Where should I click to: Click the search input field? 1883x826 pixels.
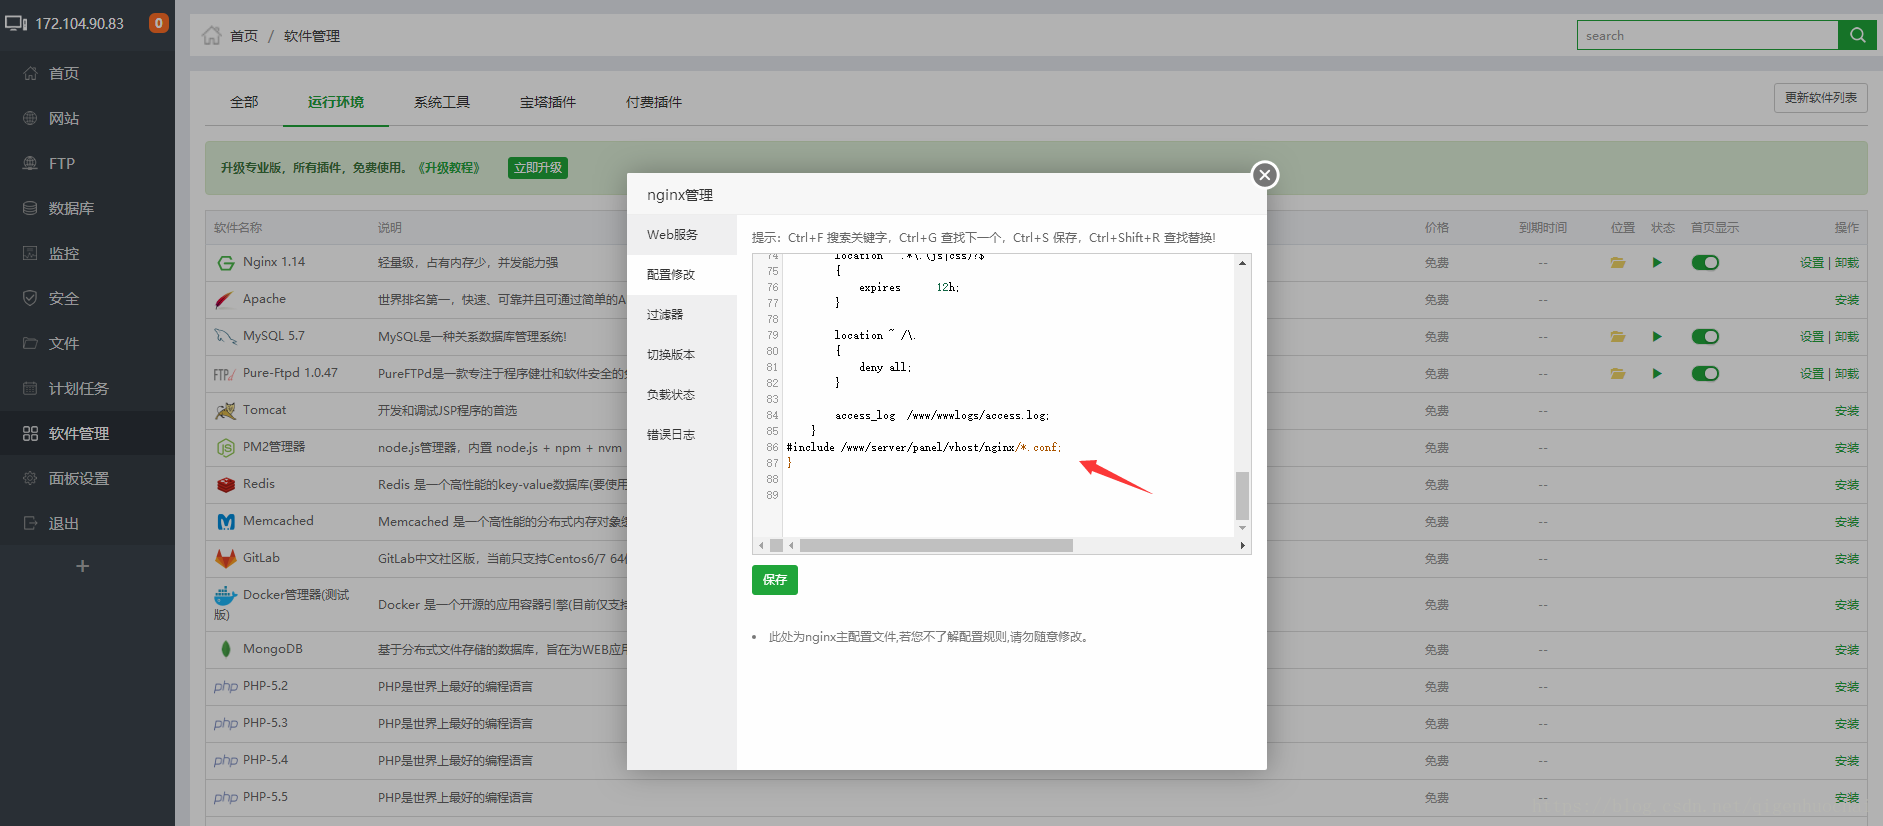pyautogui.click(x=1707, y=35)
